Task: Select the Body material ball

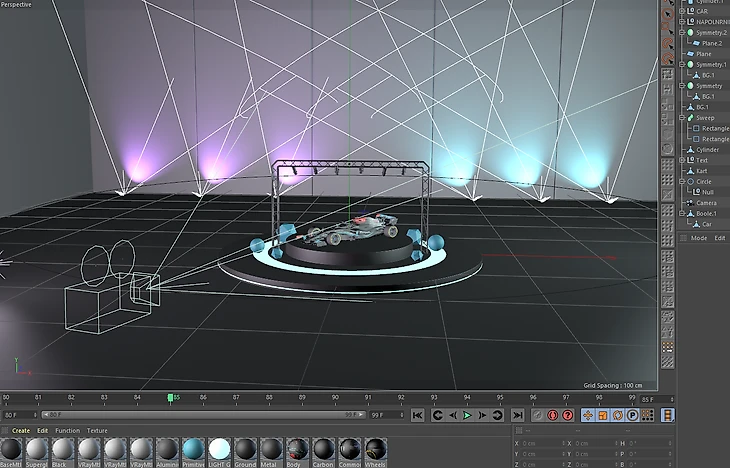Action: tap(297, 451)
